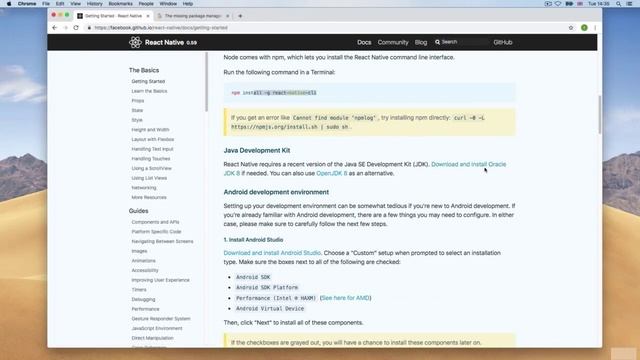
Task: Open the See here for AMD link
Action: pos(345,298)
